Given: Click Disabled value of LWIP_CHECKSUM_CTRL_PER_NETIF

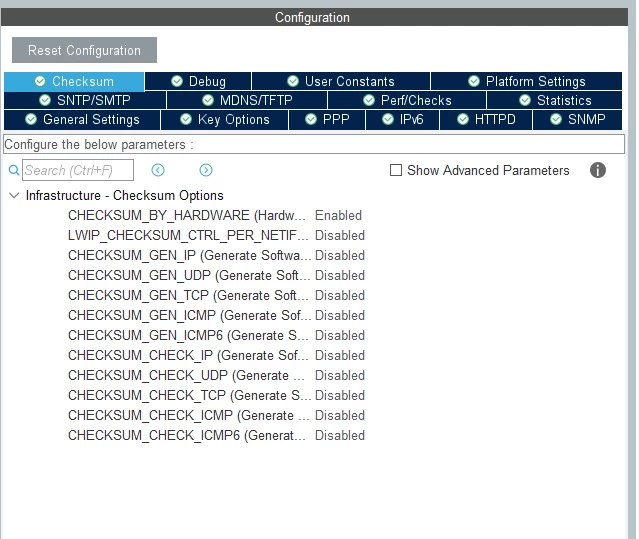Looking at the screenshot, I should (x=340, y=235).
